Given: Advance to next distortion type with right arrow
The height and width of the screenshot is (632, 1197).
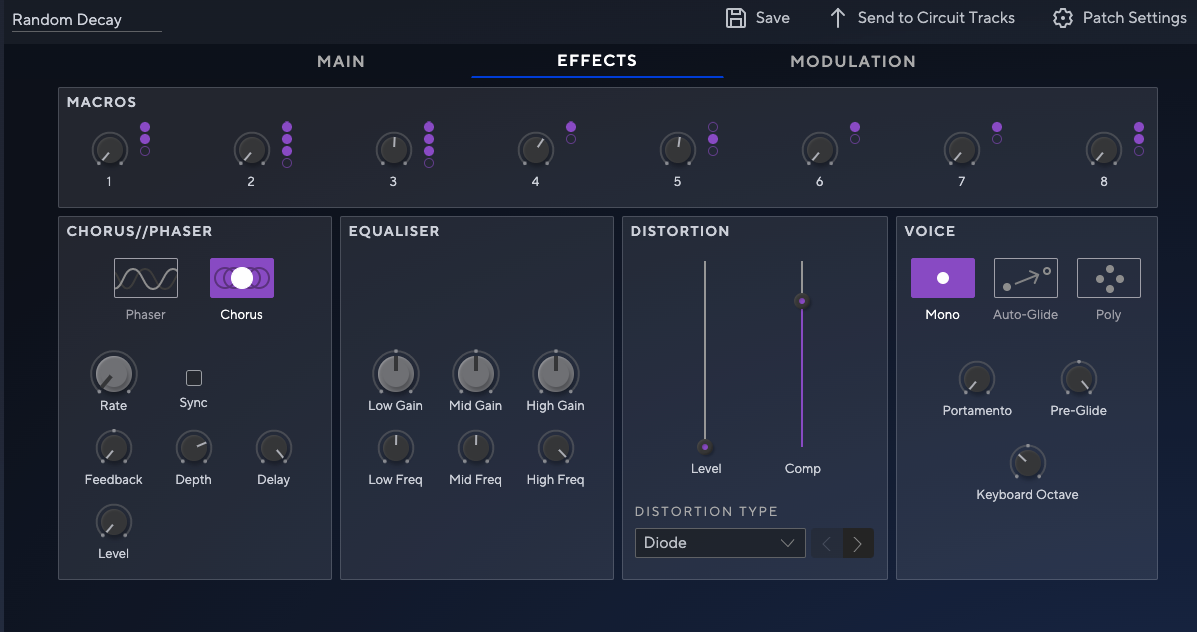Looking at the screenshot, I should point(857,542).
